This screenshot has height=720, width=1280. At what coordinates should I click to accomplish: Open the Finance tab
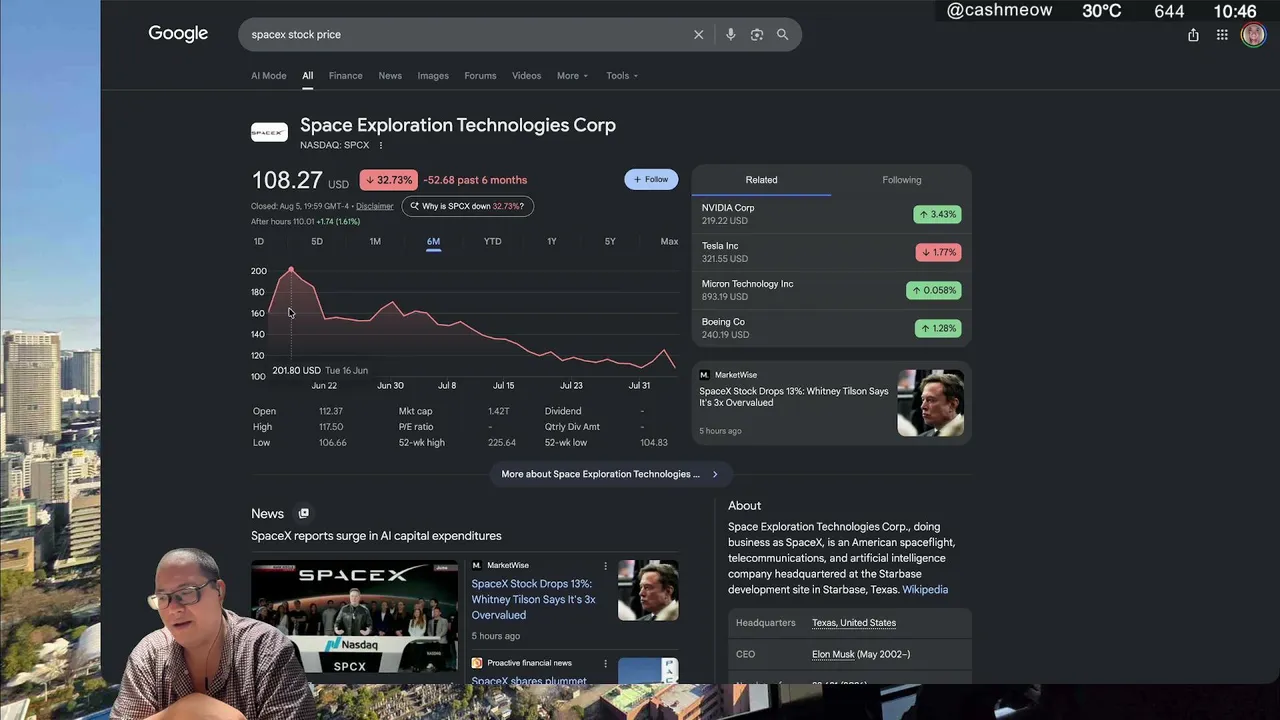[346, 76]
